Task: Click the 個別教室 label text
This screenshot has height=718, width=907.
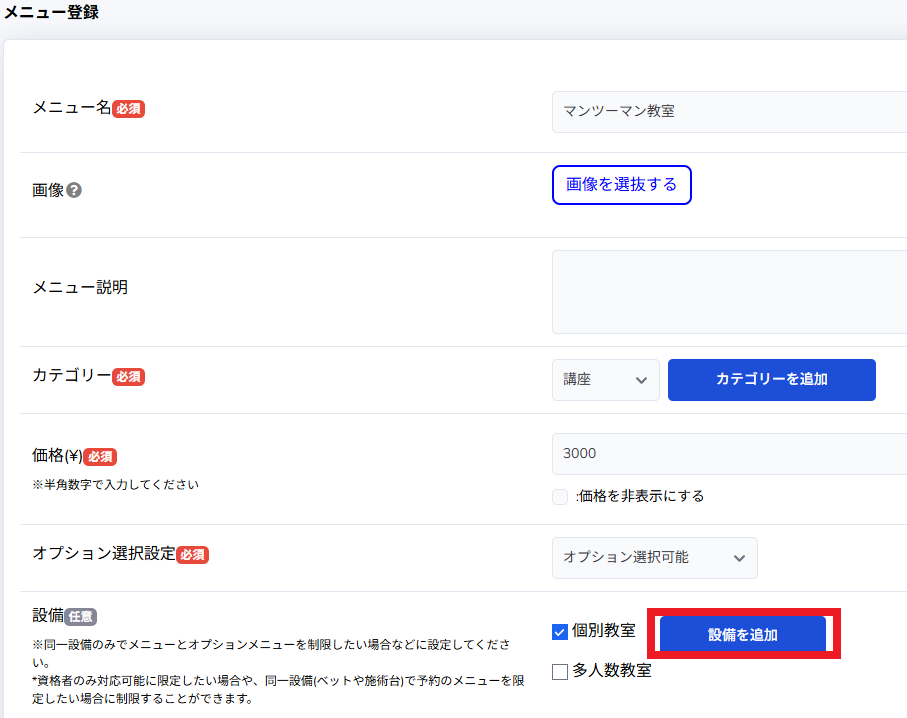Action: (x=604, y=631)
